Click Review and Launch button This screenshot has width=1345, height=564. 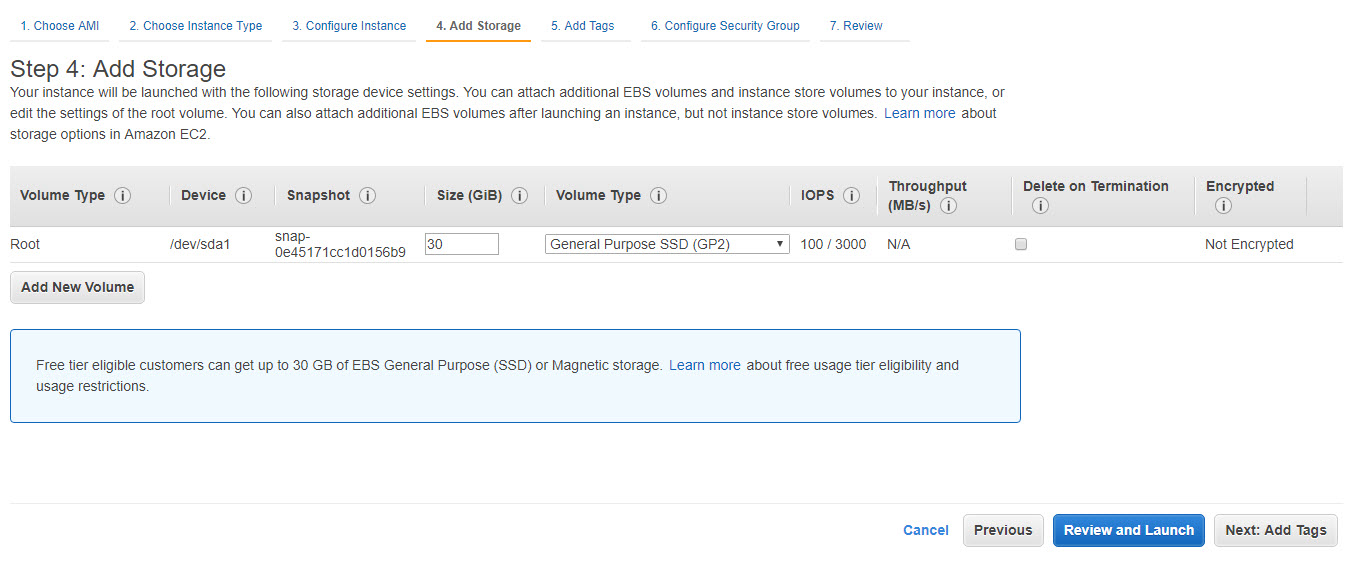pyautogui.click(x=1128, y=531)
